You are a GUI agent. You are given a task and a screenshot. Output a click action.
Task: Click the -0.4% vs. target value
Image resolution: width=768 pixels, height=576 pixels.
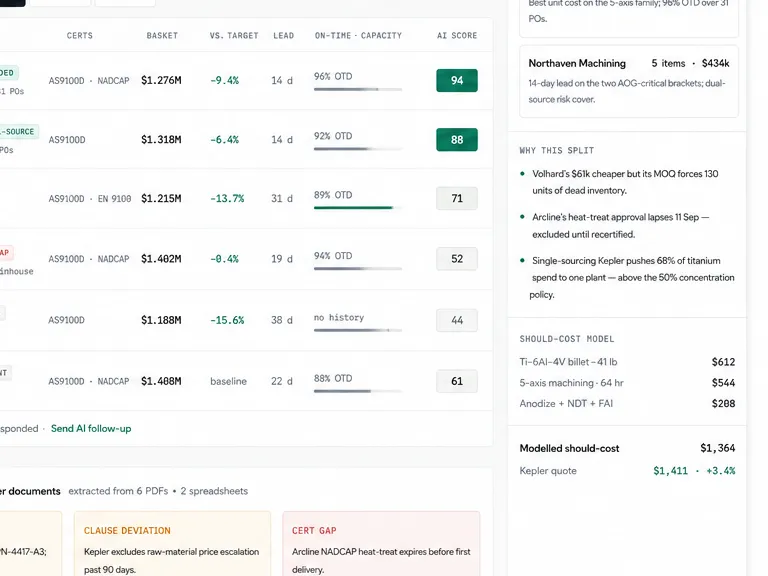pos(224,259)
